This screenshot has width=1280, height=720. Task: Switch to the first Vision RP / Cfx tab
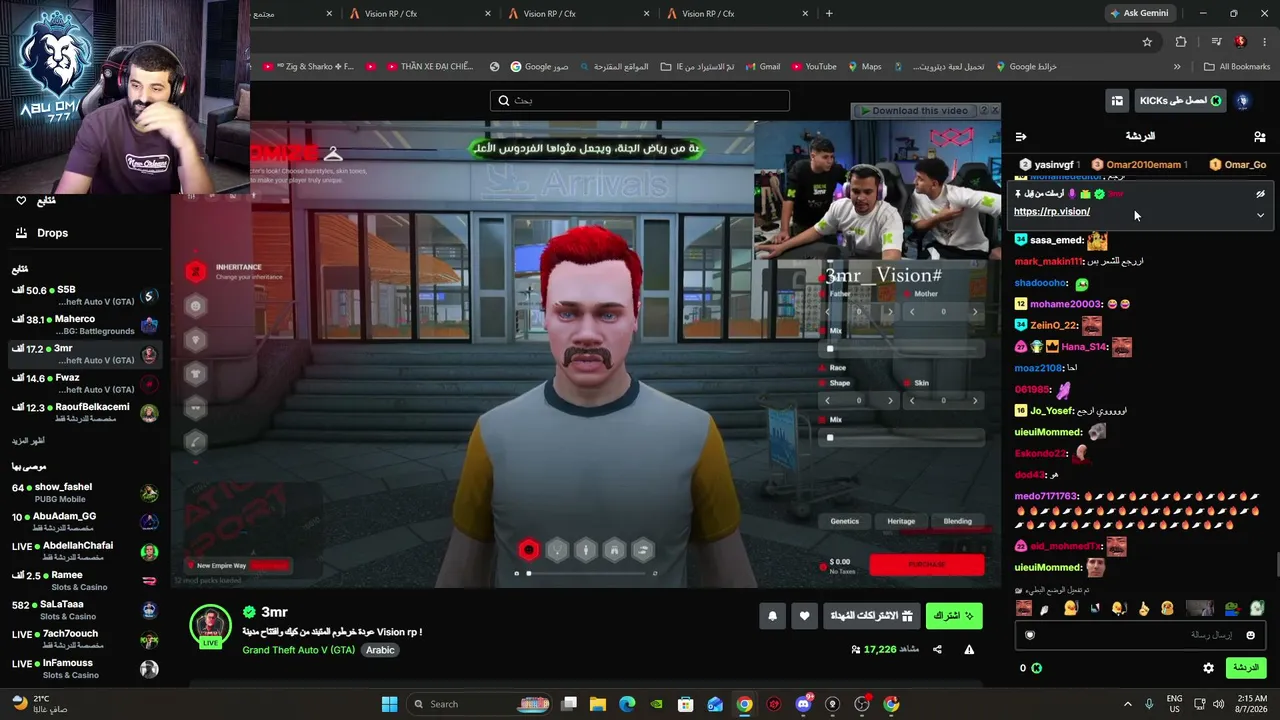pos(419,13)
